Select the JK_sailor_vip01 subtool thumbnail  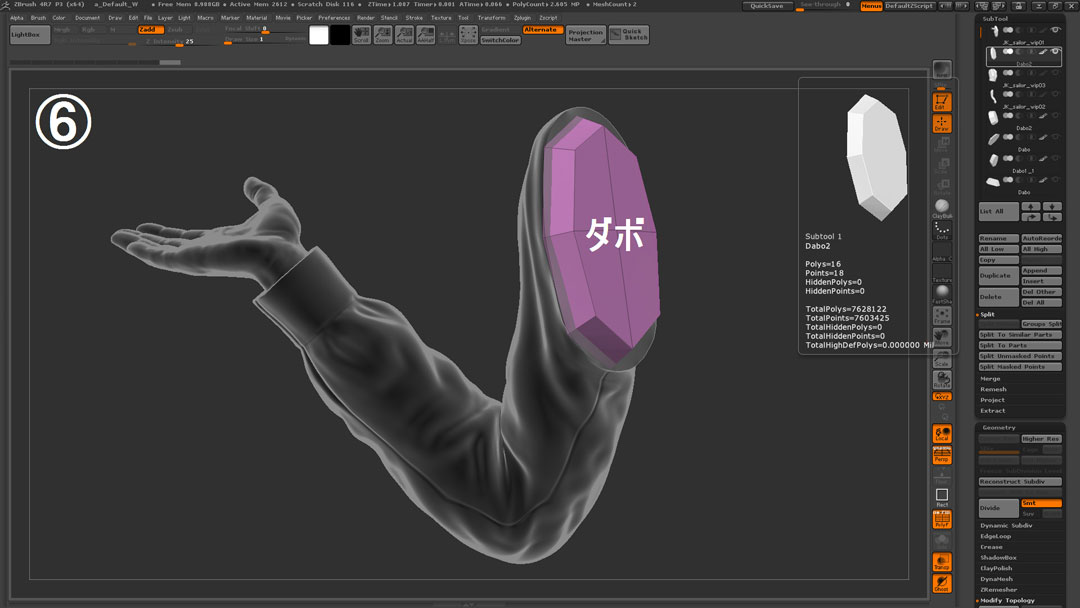pyautogui.click(x=993, y=31)
